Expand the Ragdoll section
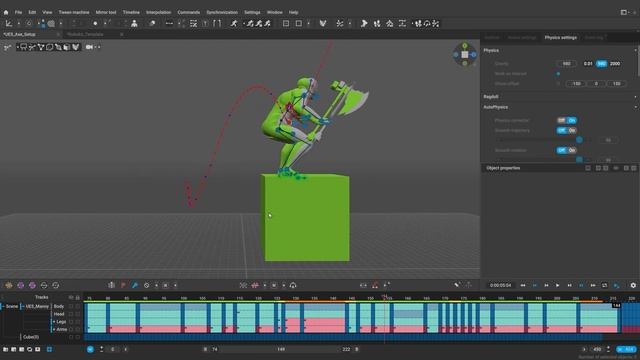Image resolution: width=640 pixels, height=360 pixels. tap(635, 97)
